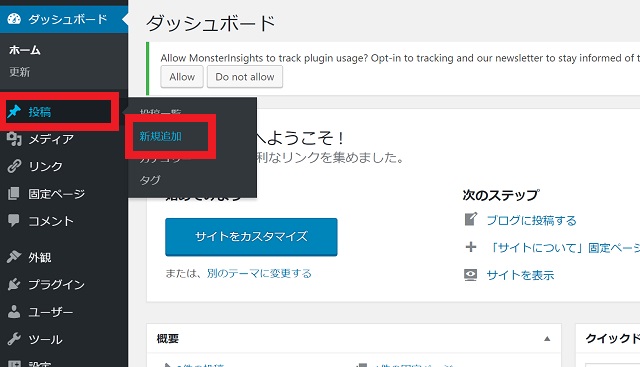Choose タグ from the 投稿 flyout
640x367 pixels.
[150, 180]
